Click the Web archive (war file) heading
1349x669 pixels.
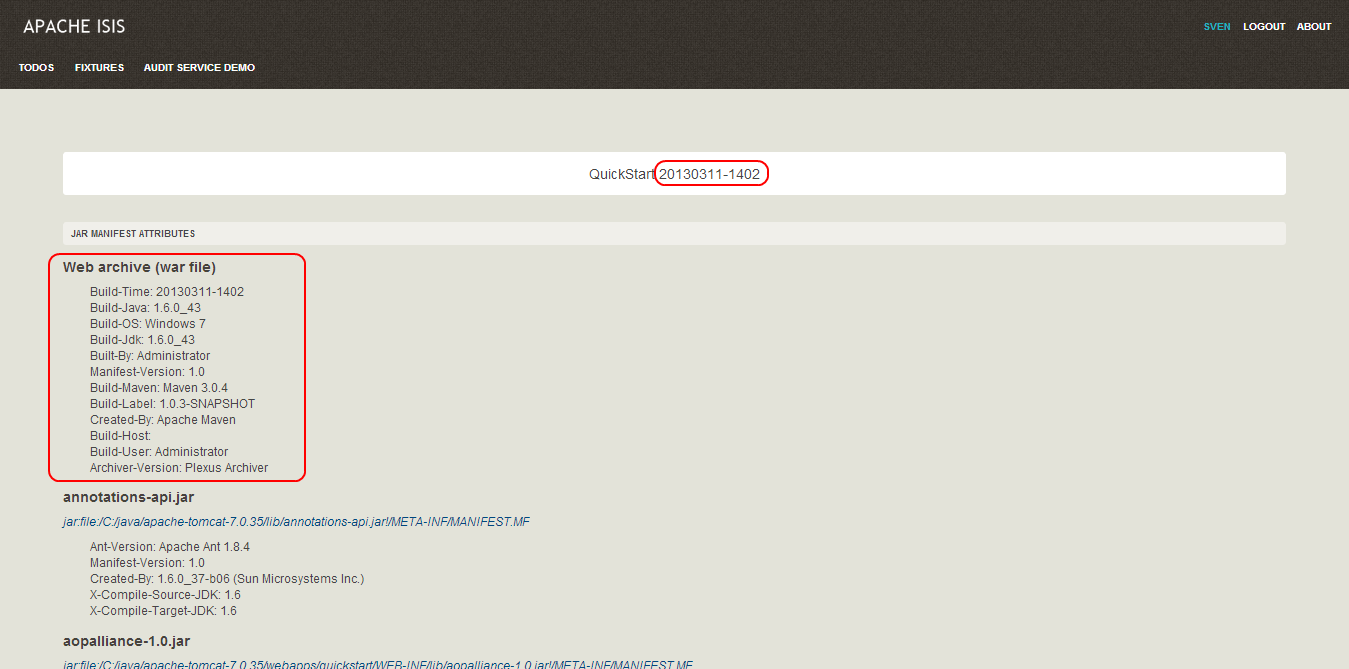click(x=139, y=267)
